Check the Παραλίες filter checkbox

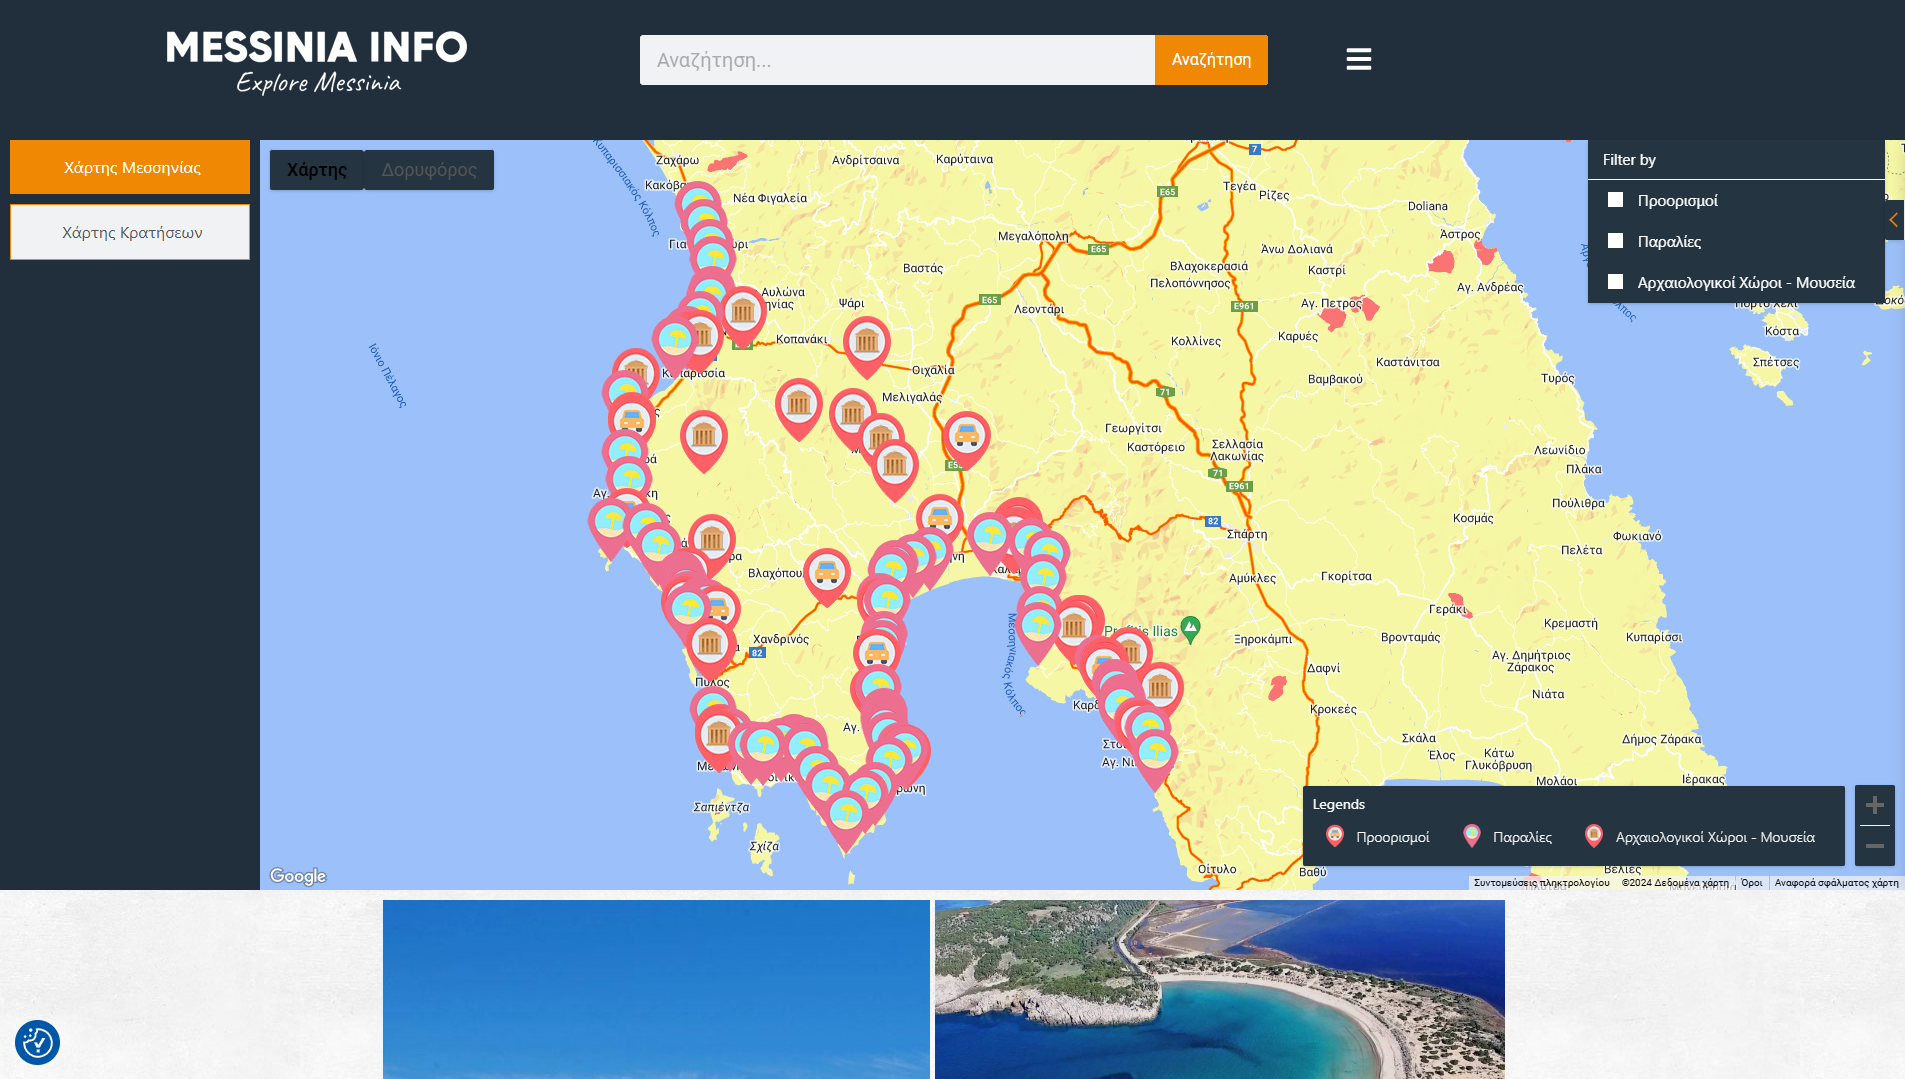tap(1615, 241)
